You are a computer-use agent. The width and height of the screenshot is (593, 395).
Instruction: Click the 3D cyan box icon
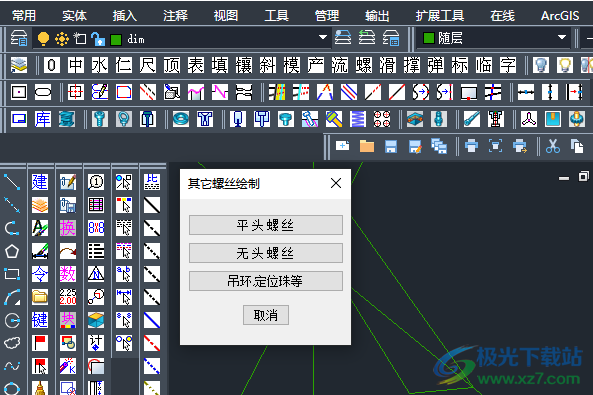[x=96, y=320]
